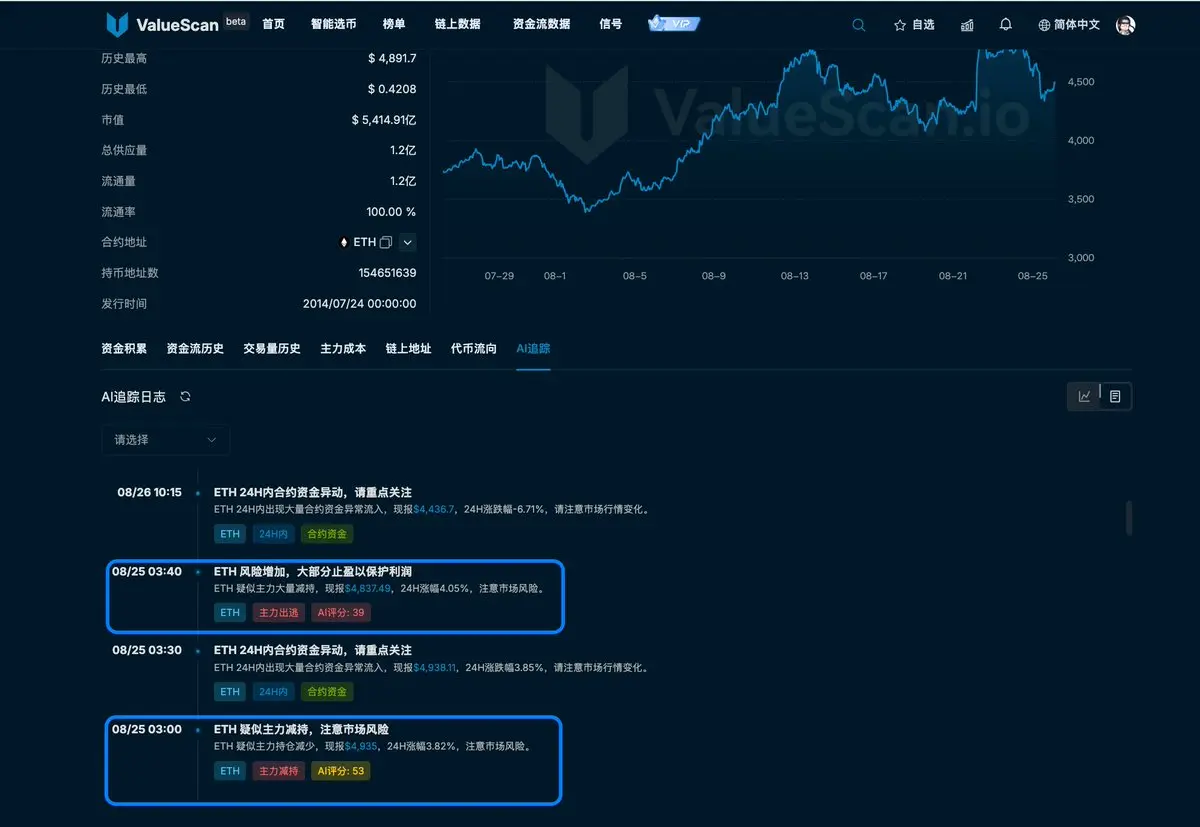
Task: Switch to 交易量历史 tab
Action: (272, 349)
